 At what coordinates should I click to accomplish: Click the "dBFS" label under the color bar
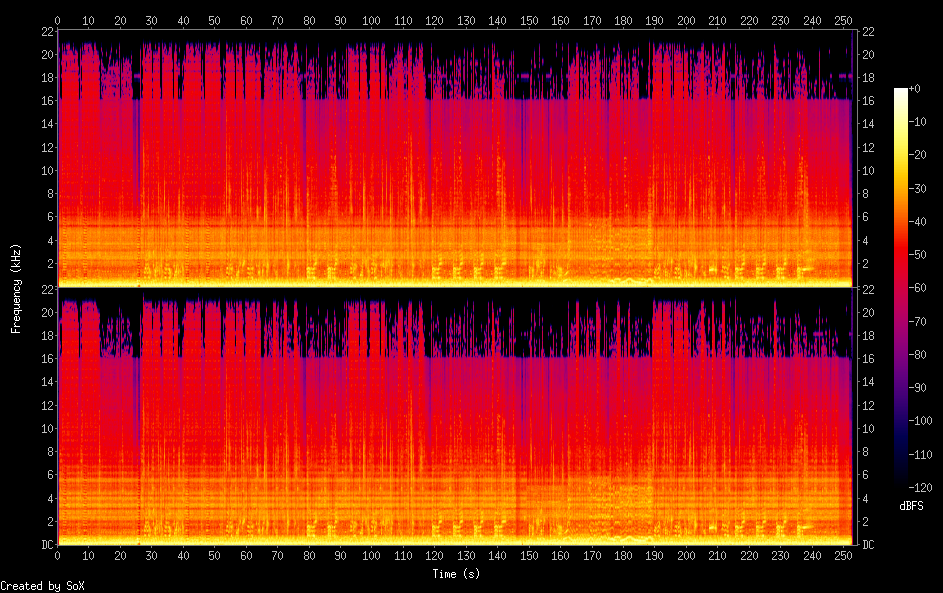click(911, 506)
